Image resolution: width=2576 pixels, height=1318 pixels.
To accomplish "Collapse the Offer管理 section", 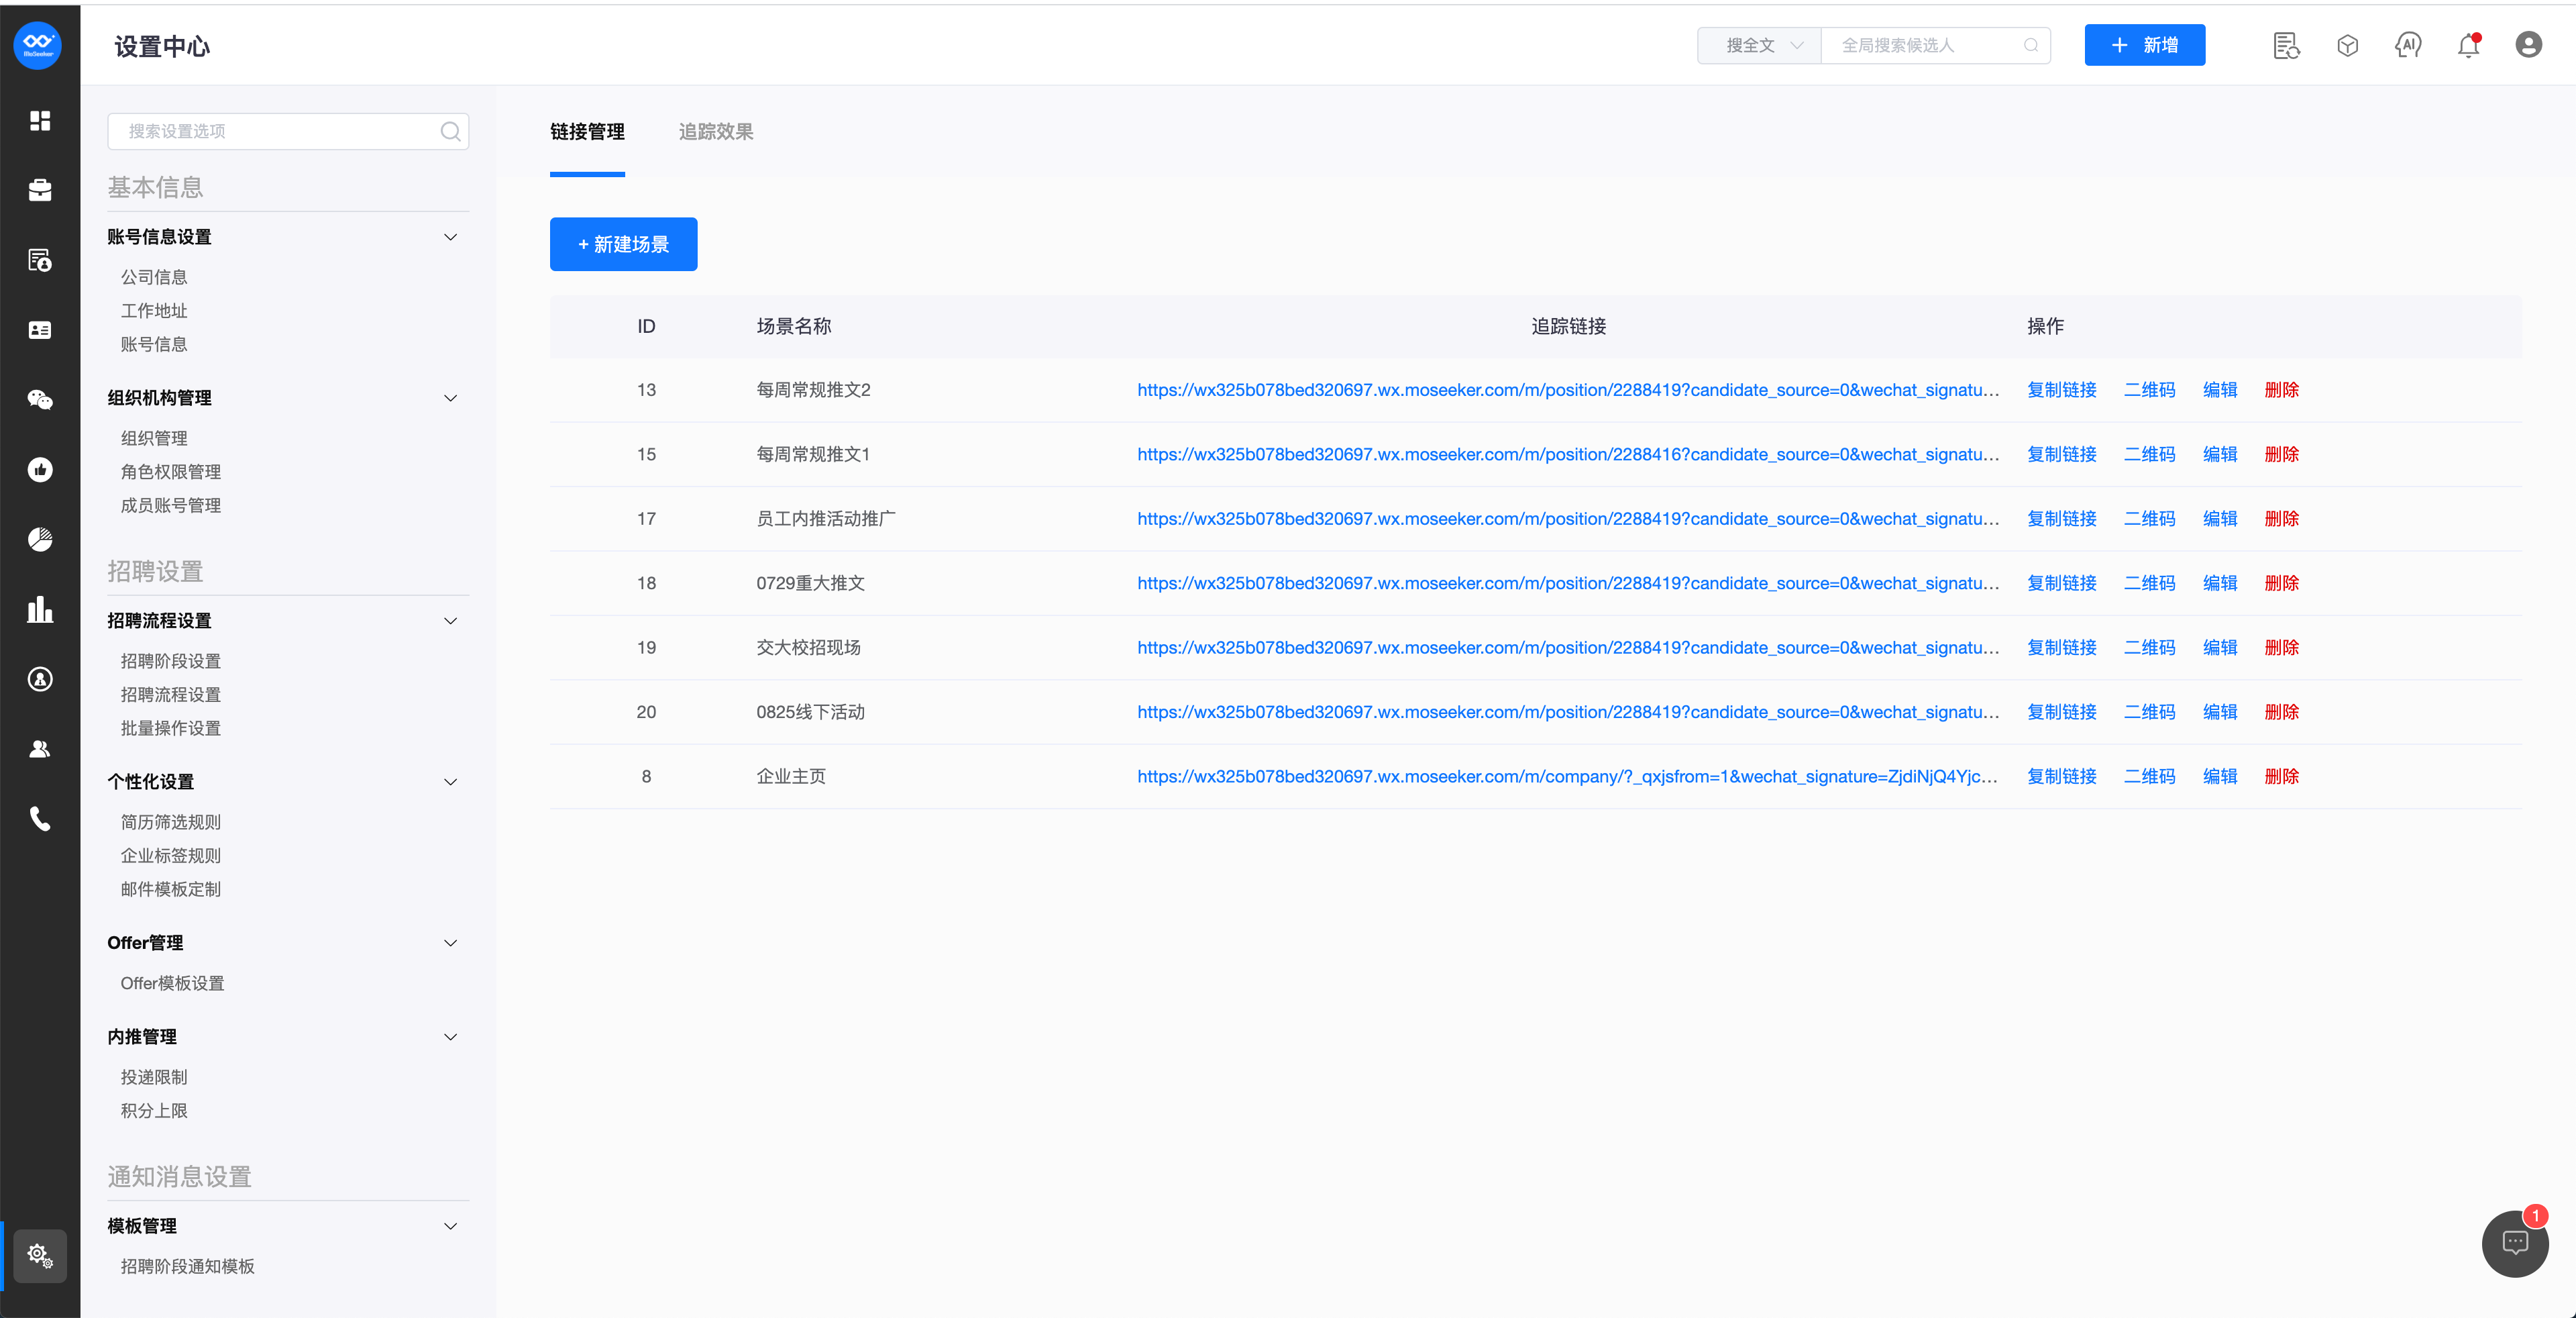I will [450, 943].
